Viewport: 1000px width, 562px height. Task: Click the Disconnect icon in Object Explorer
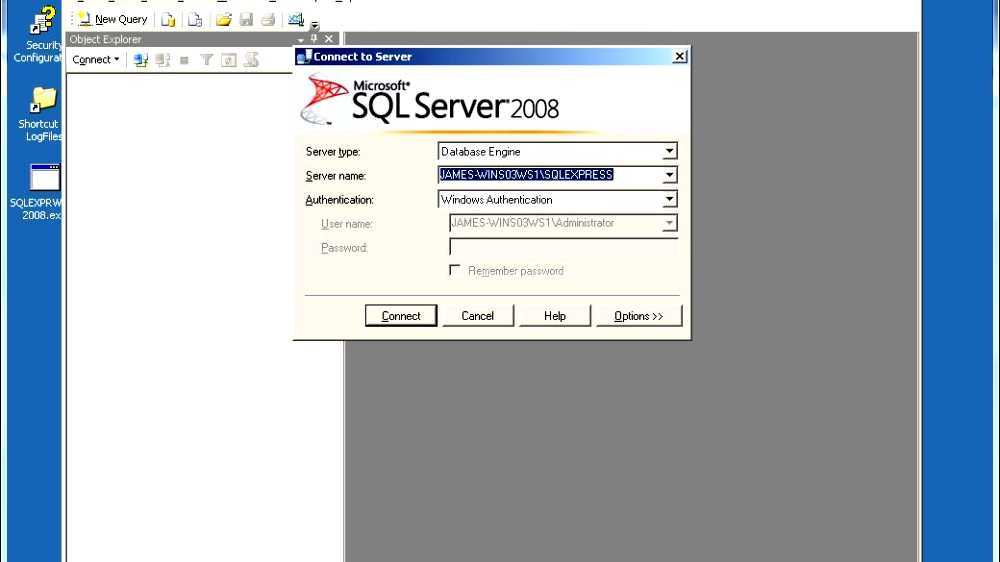coord(163,60)
